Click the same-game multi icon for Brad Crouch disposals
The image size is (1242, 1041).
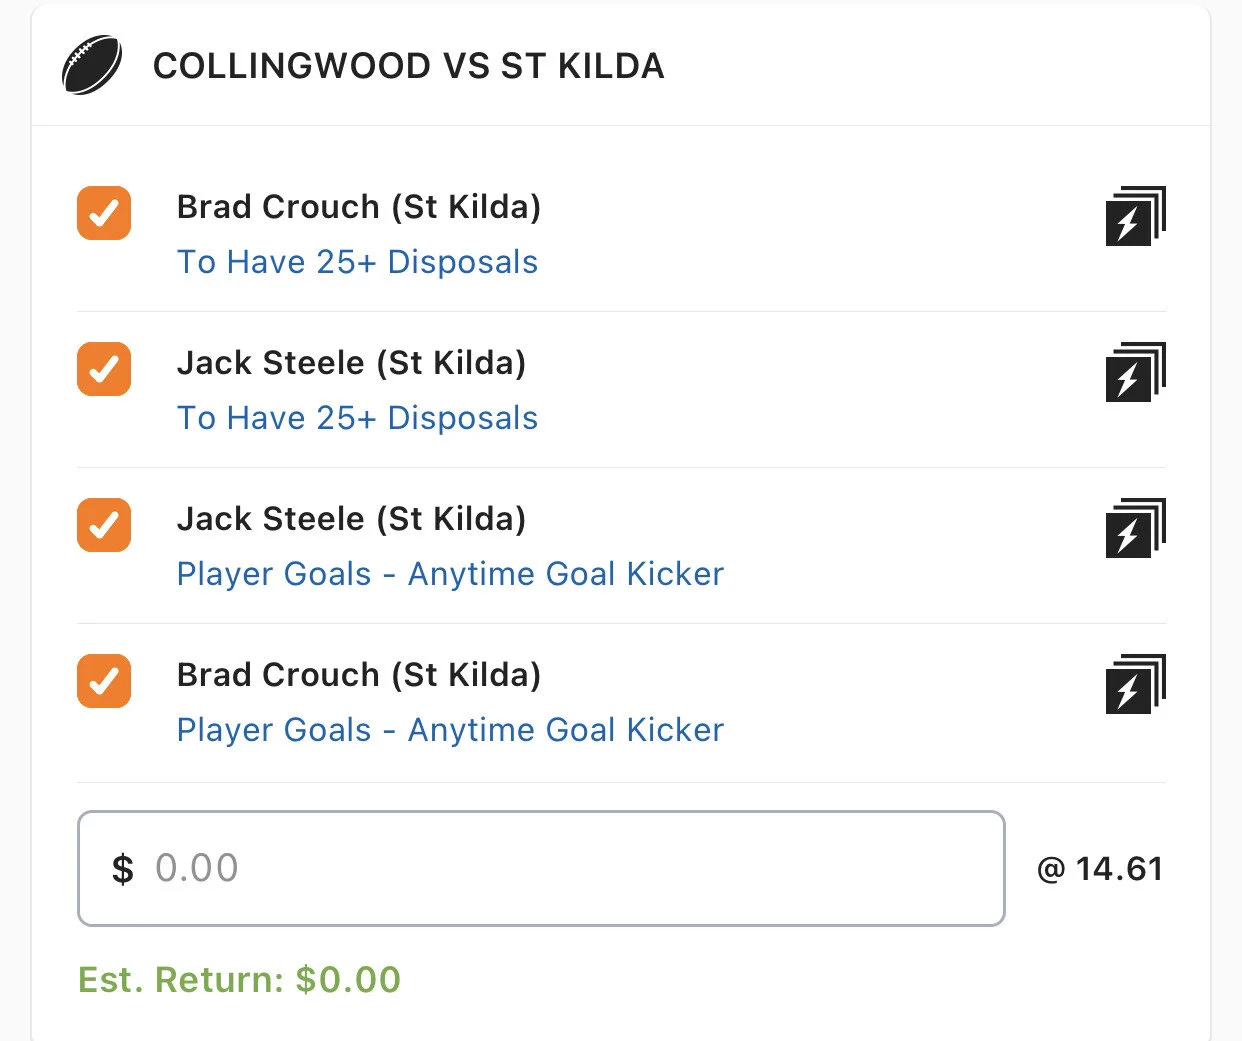tap(1135, 215)
